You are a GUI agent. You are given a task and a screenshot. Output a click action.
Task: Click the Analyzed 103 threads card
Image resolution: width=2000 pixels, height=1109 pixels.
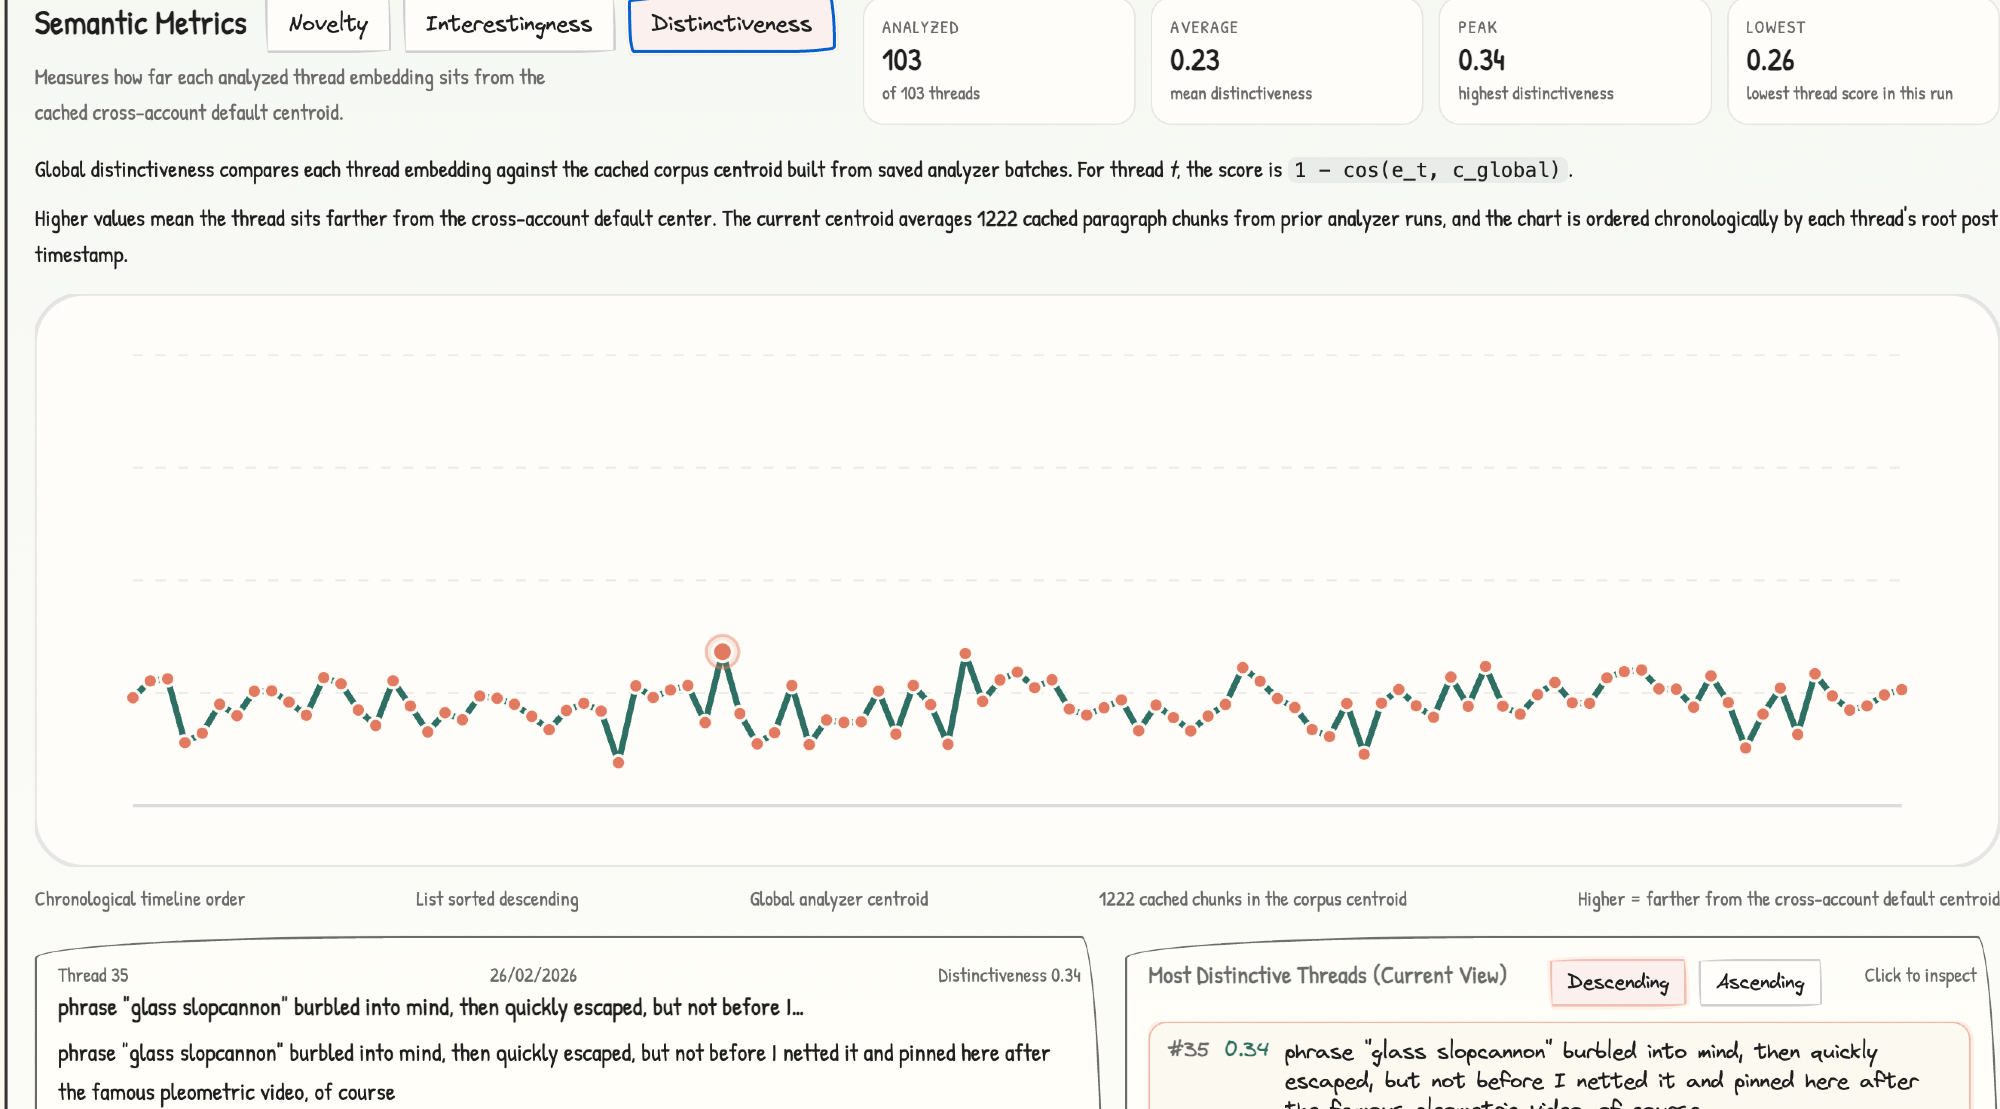[998, 62]
